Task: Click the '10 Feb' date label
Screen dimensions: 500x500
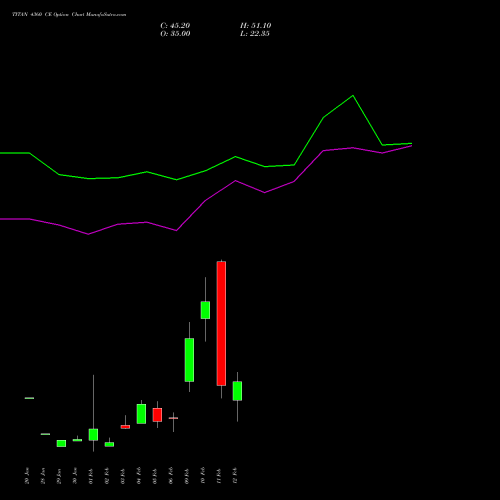Action: click(x=203, y=476)
